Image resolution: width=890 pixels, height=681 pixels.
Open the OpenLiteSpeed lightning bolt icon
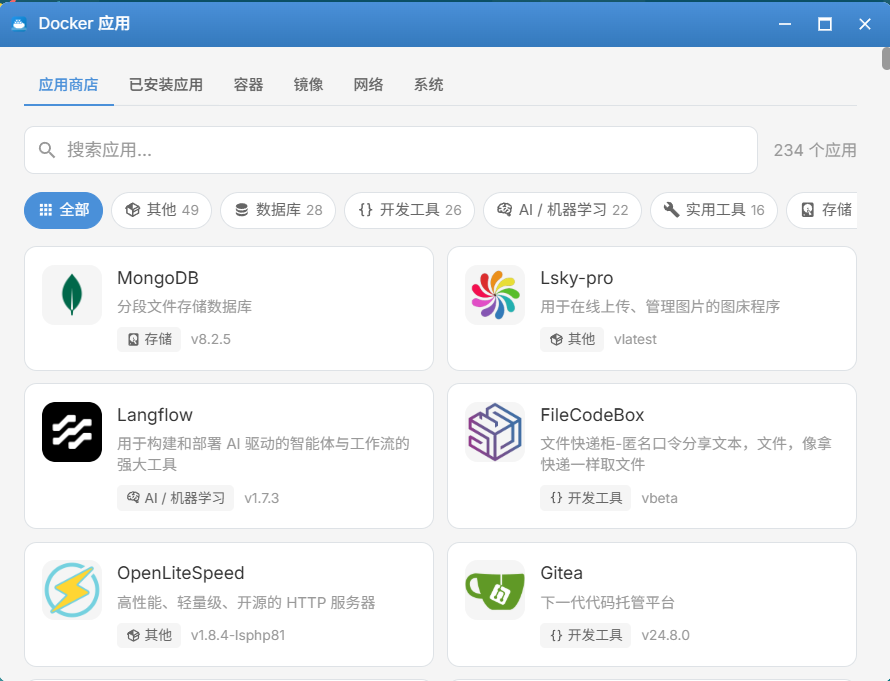(x=71, y=590)
